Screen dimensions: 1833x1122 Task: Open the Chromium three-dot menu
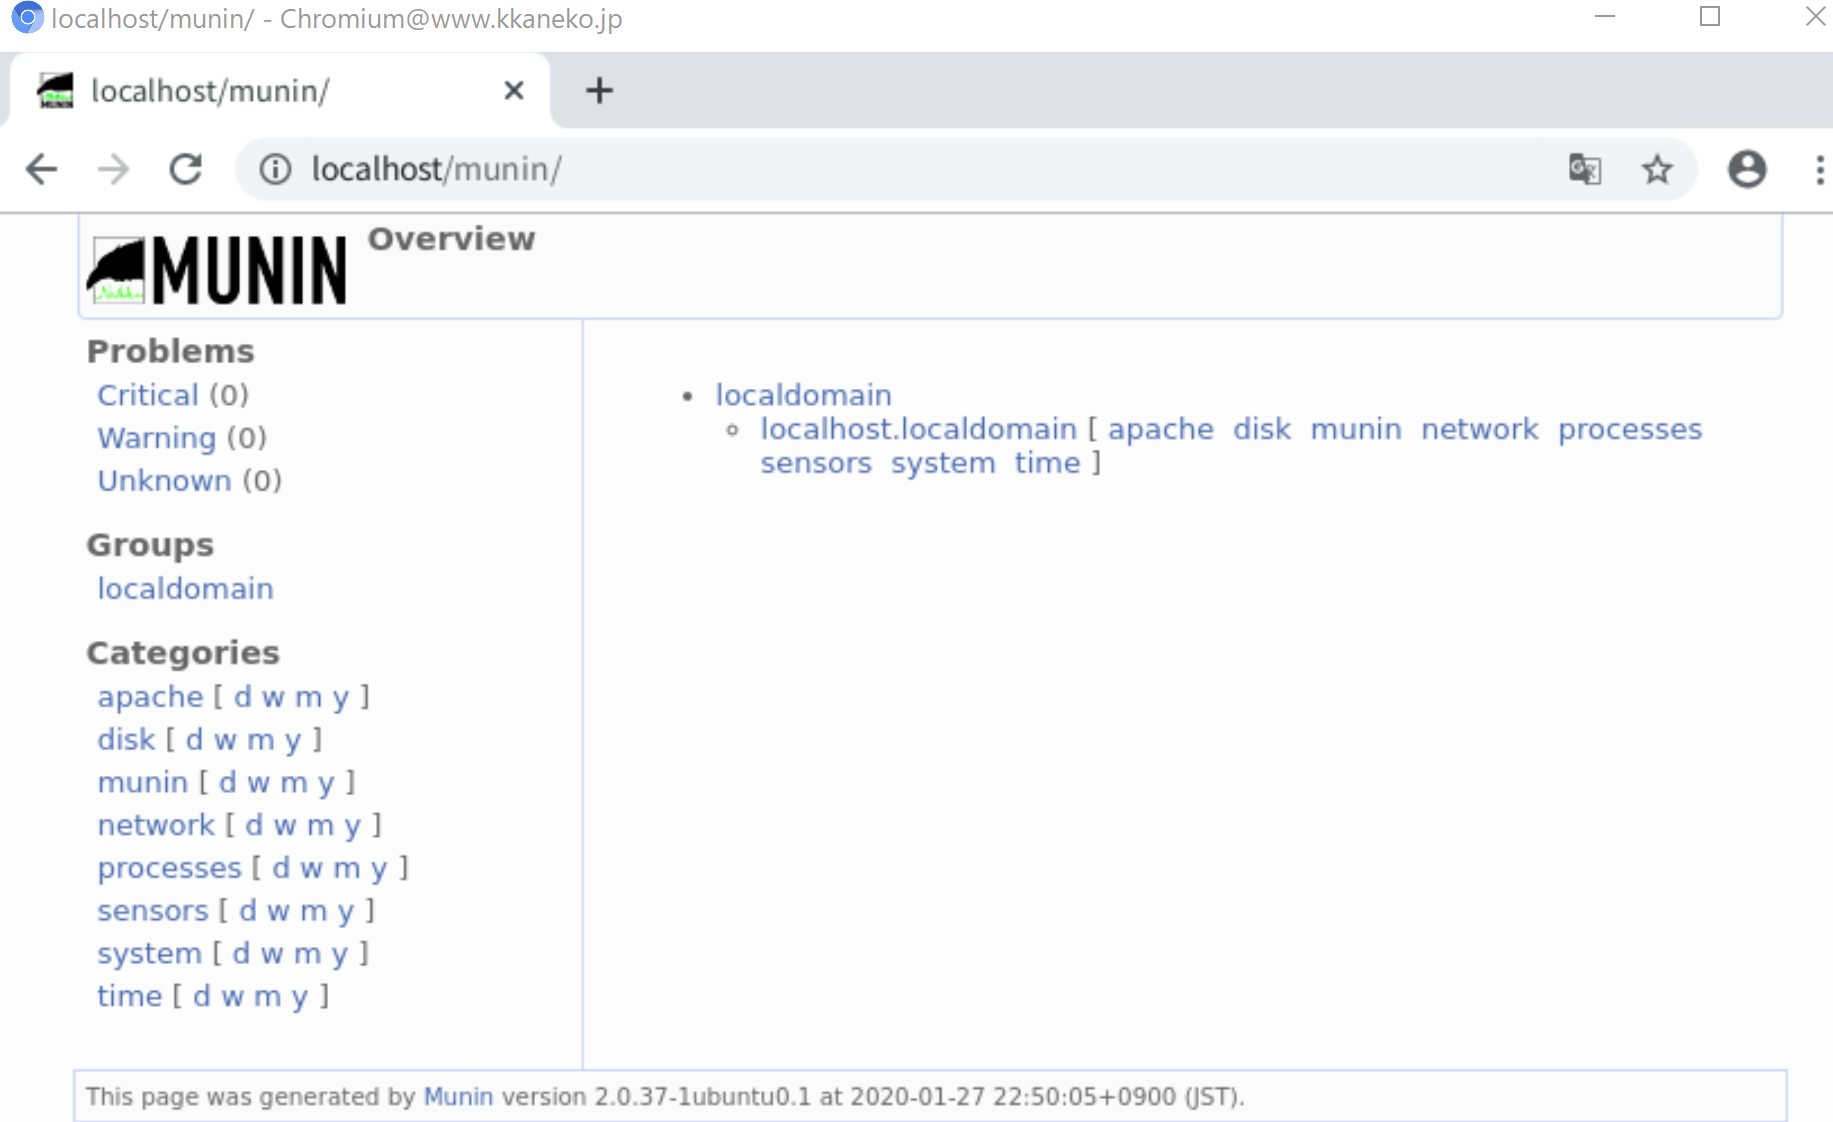(x=1820, y=169)
